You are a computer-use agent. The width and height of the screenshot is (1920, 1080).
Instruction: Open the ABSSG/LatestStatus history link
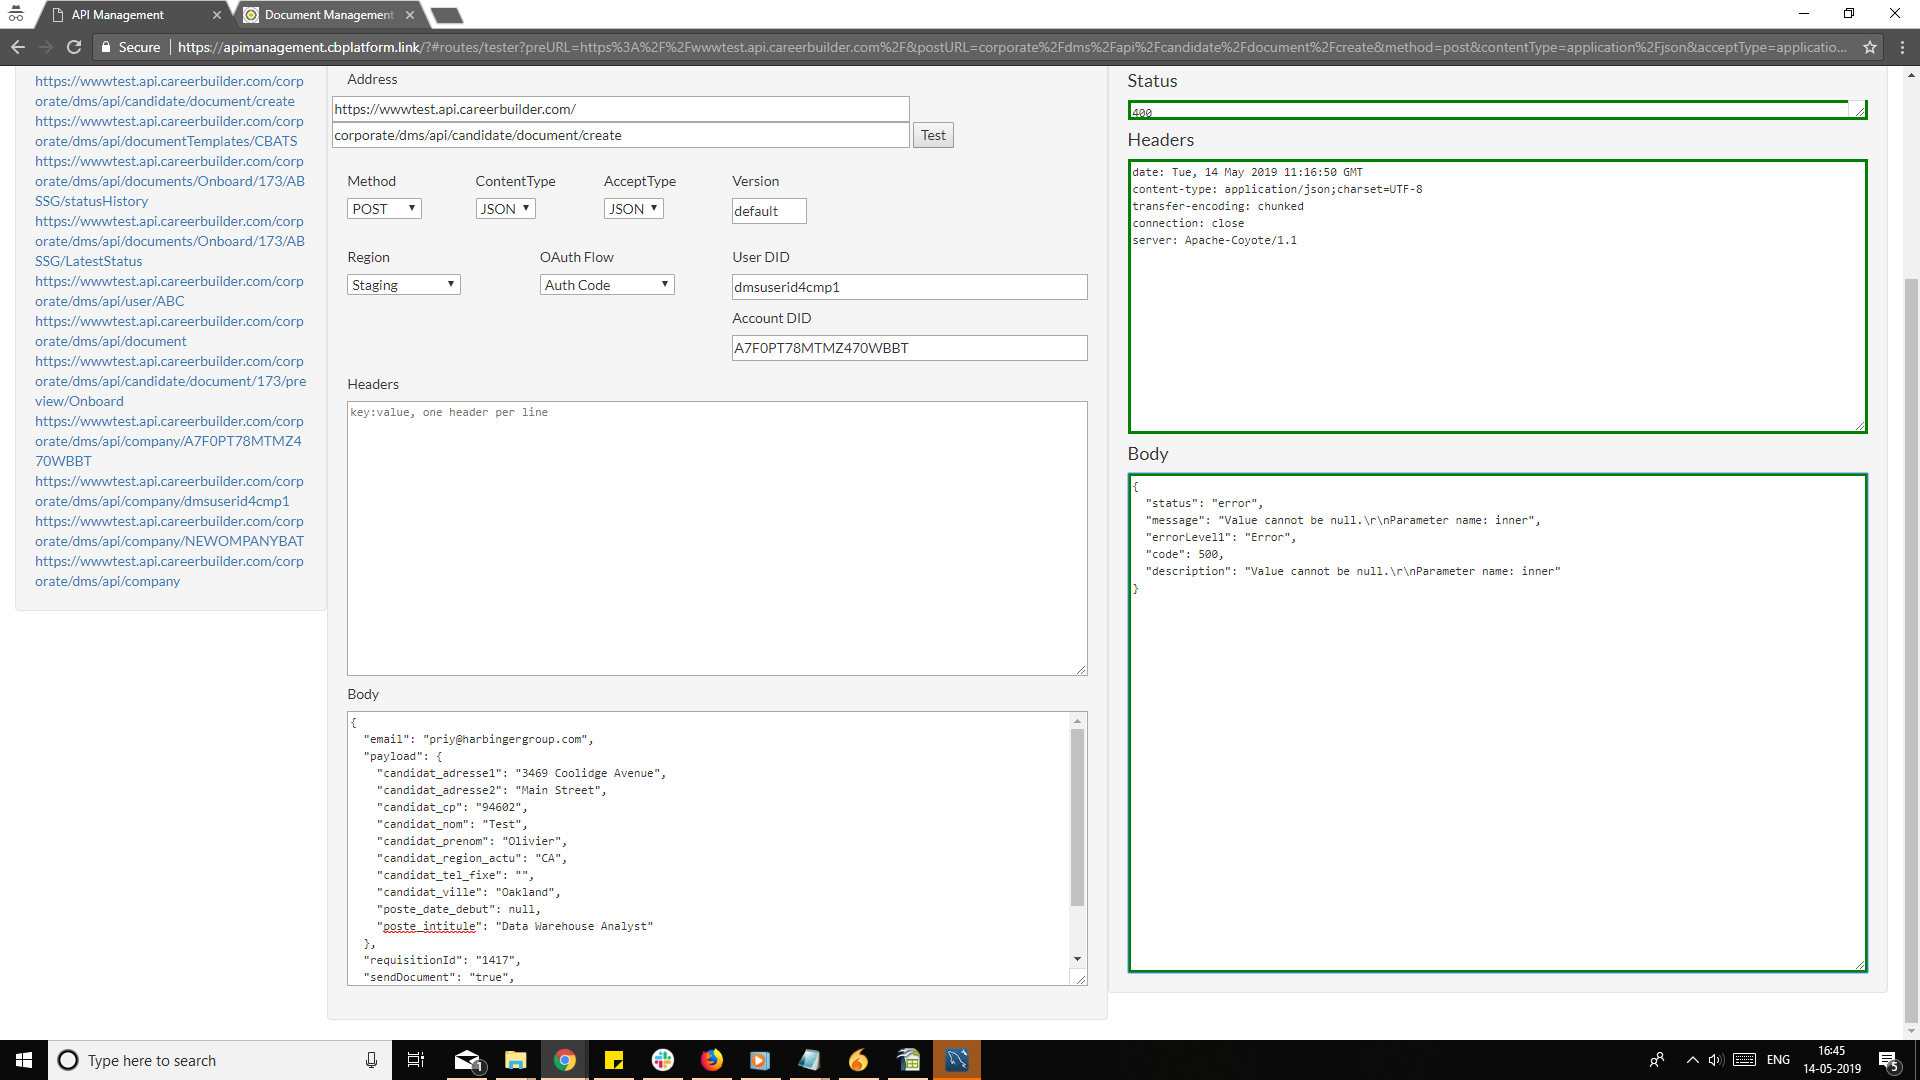point(169,241)
